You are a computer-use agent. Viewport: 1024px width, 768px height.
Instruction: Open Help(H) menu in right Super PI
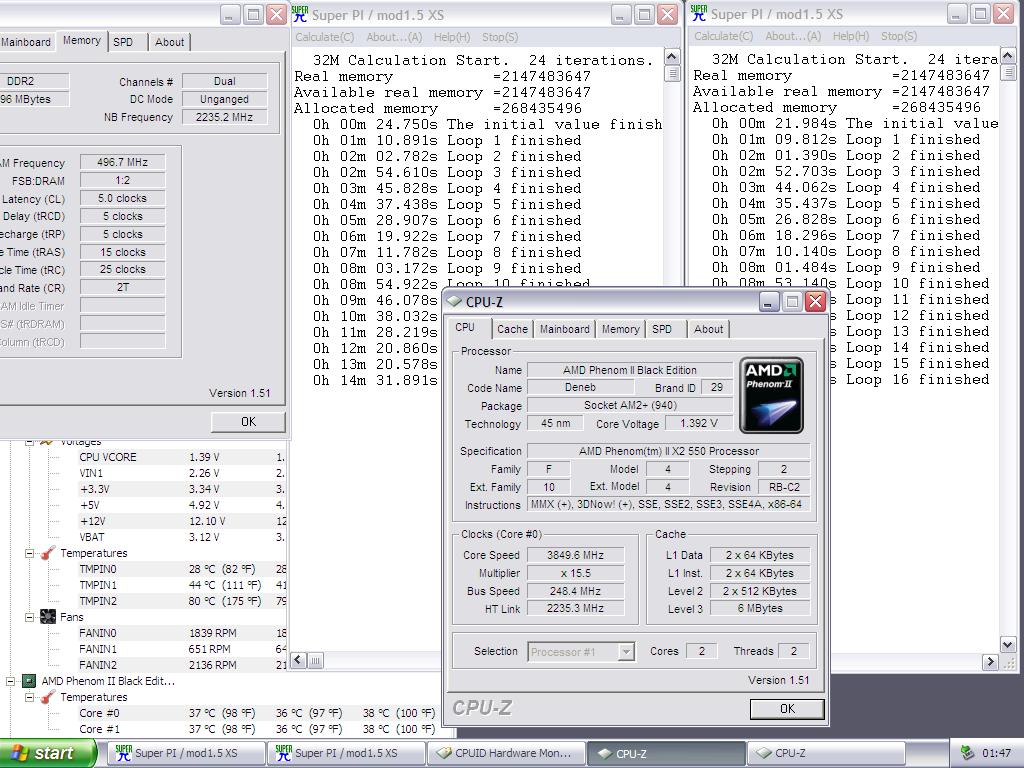(x=851, y=36)
